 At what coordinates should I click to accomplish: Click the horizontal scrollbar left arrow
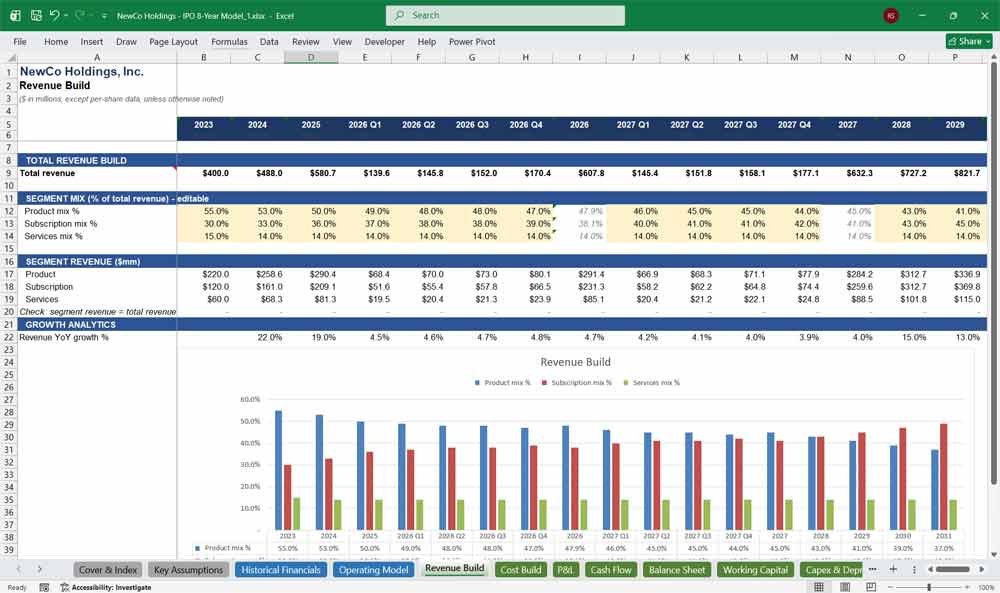pos(930,569)
